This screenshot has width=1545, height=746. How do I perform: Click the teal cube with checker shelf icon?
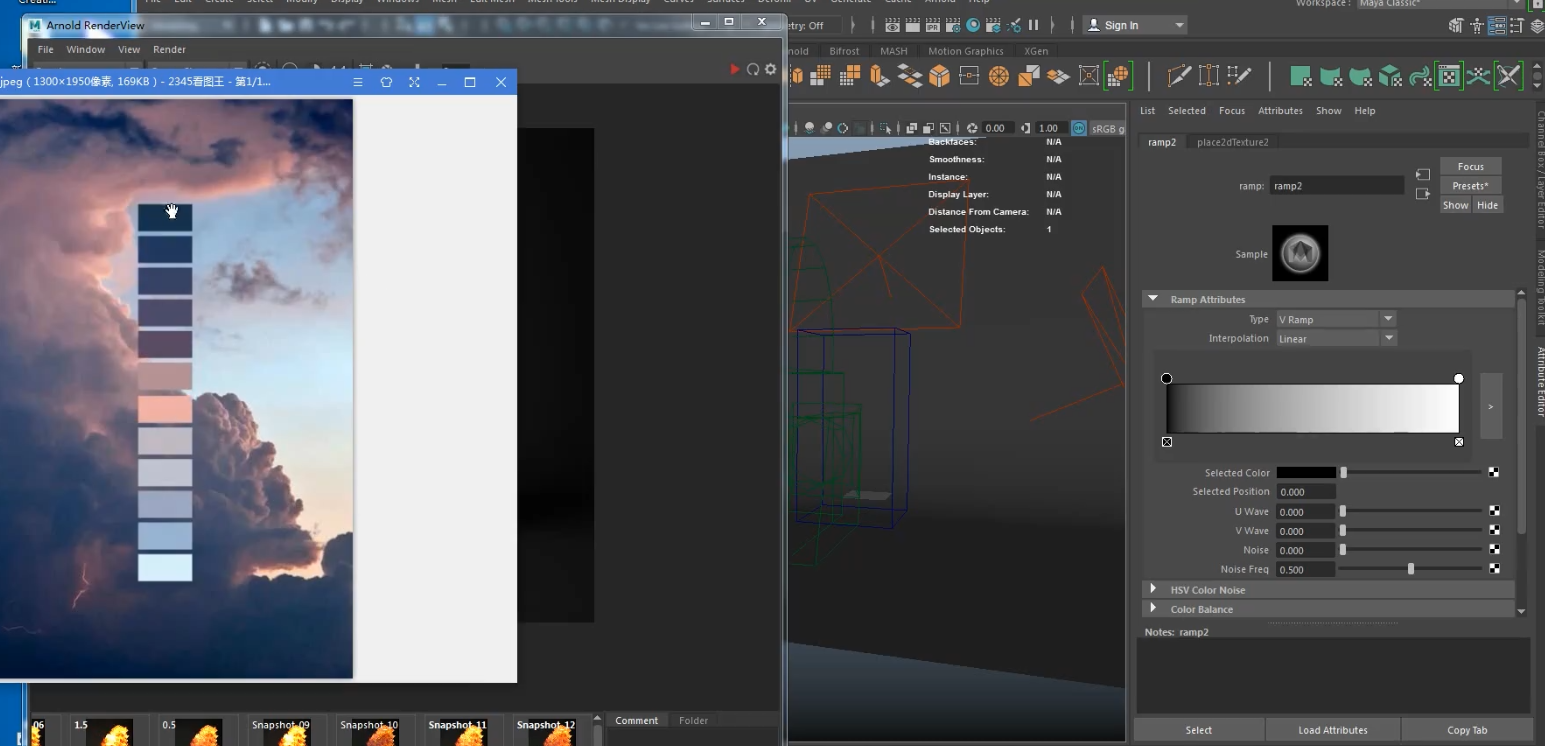click(1390, 76)
